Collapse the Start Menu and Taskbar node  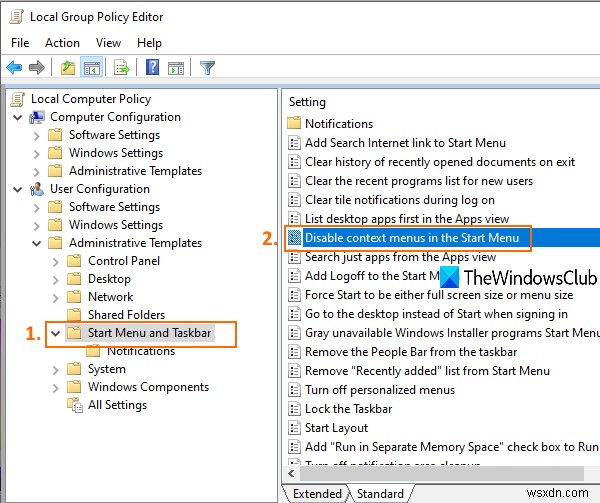tap(55, 333)
